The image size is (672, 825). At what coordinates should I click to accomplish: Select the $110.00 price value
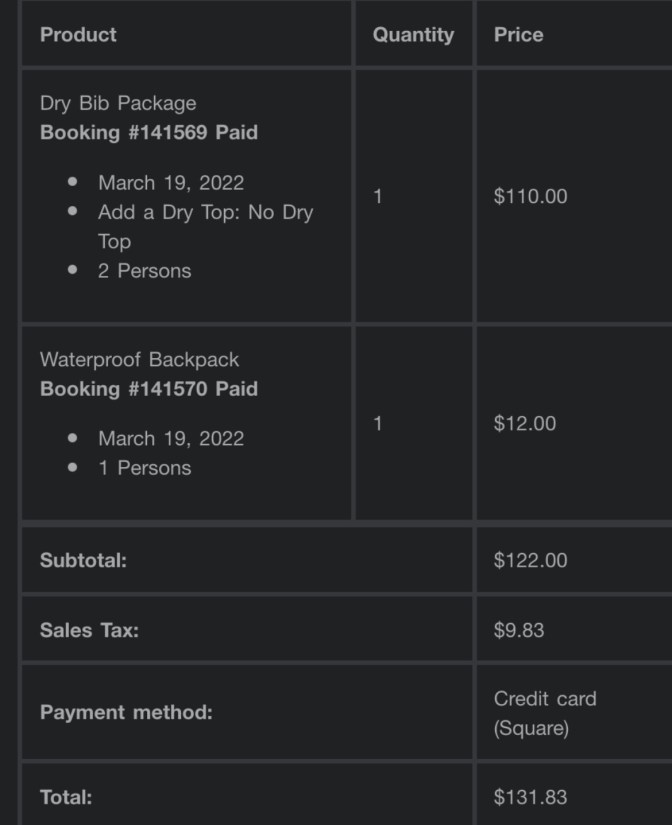click(530, 196)
